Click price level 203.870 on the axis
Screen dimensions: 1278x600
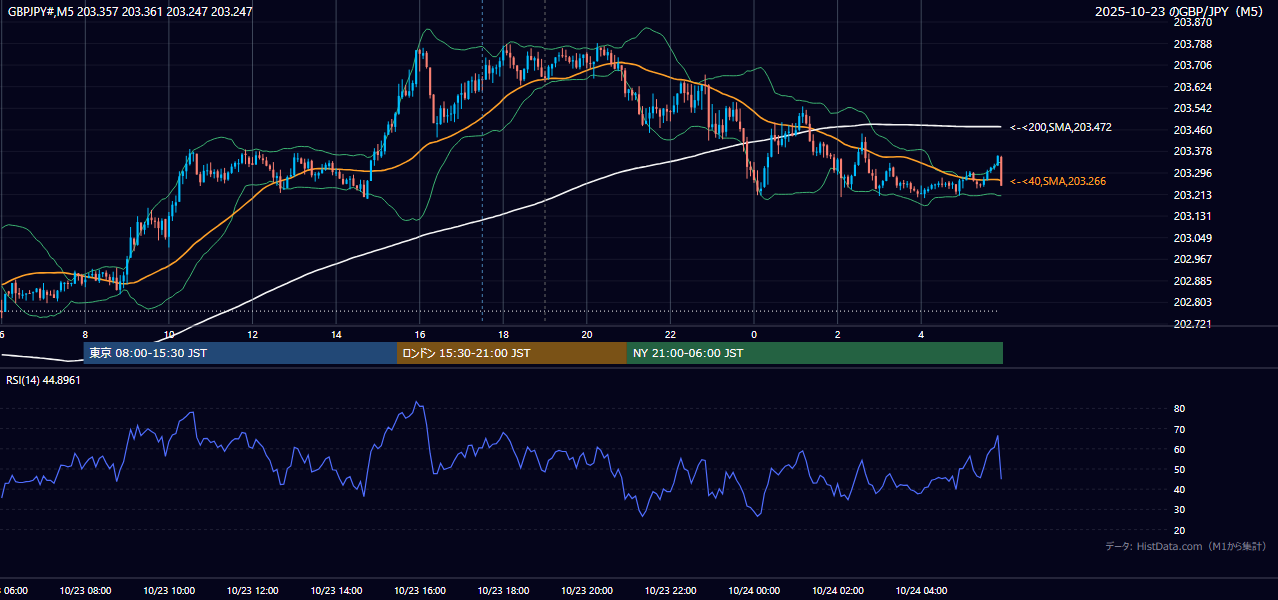[x=1192, y=22]
